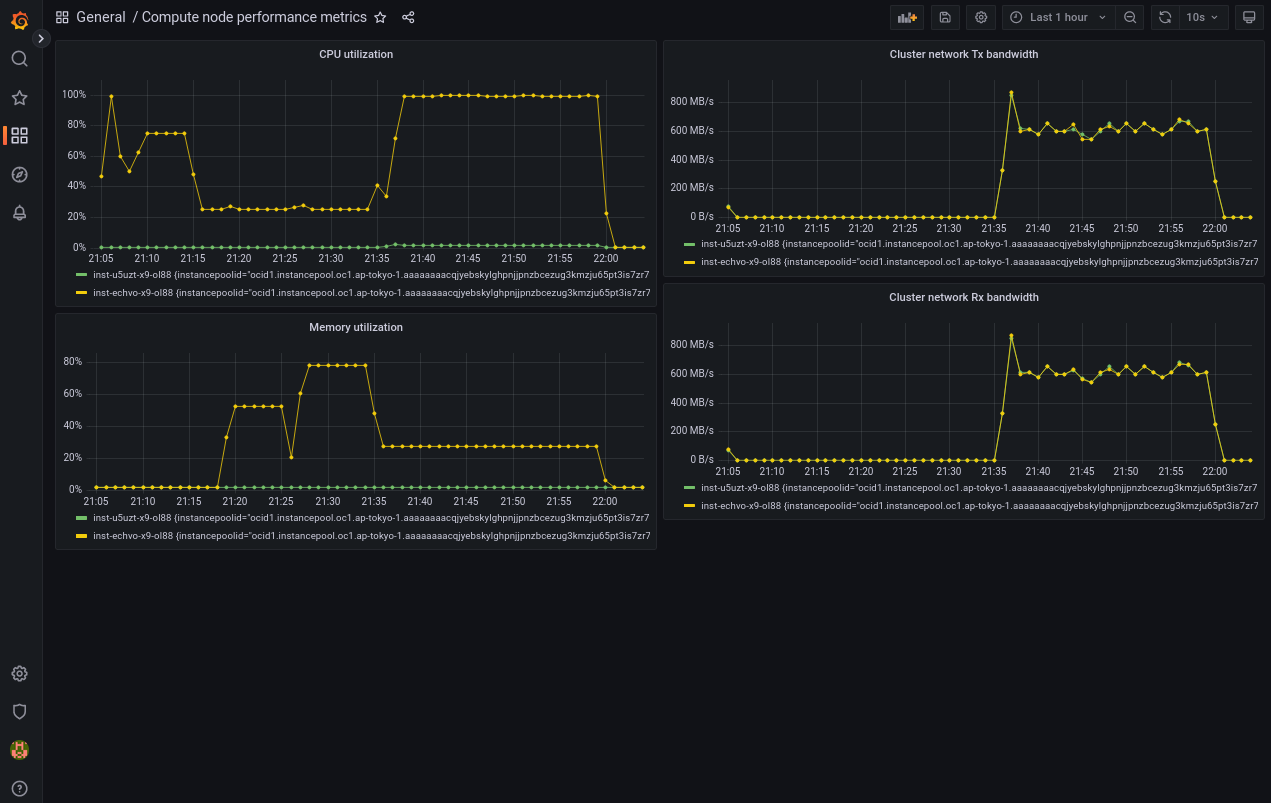1271x803 pixels.
Task: Click yellow color swatch in Rx legend
Action: pyautogui.click(x=689, y=506)
